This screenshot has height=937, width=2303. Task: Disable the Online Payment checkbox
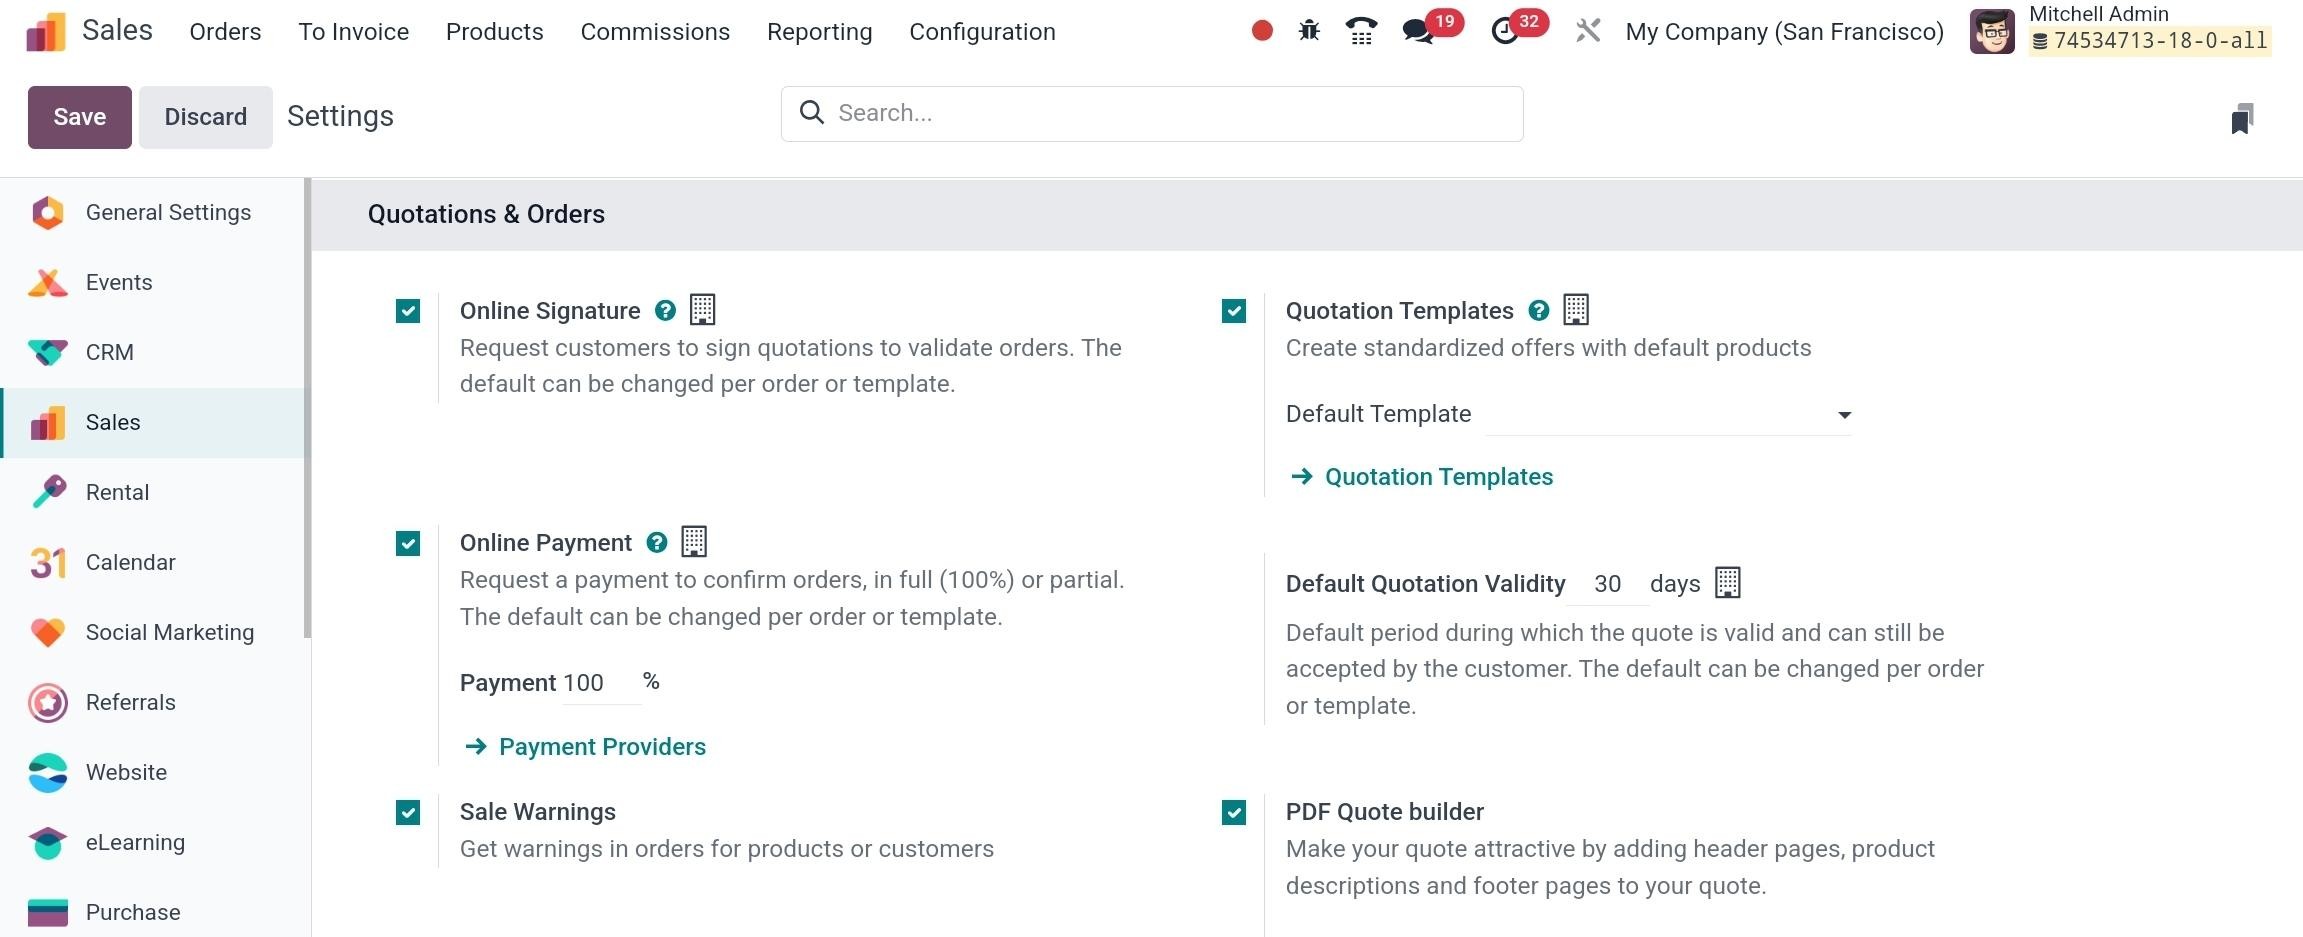pos(408,543)
